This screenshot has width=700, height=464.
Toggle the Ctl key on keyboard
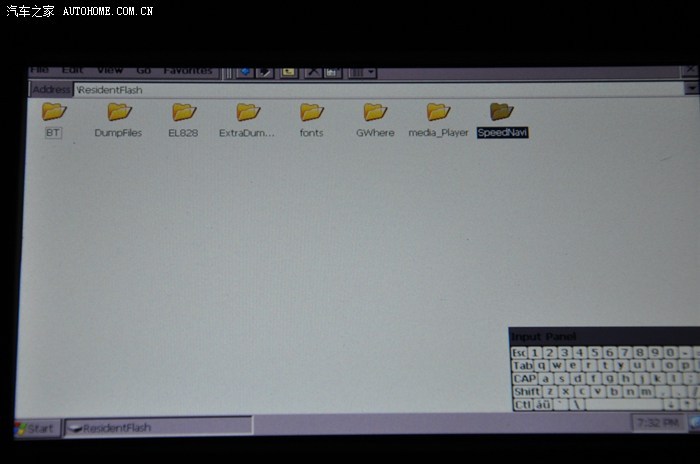522,405
